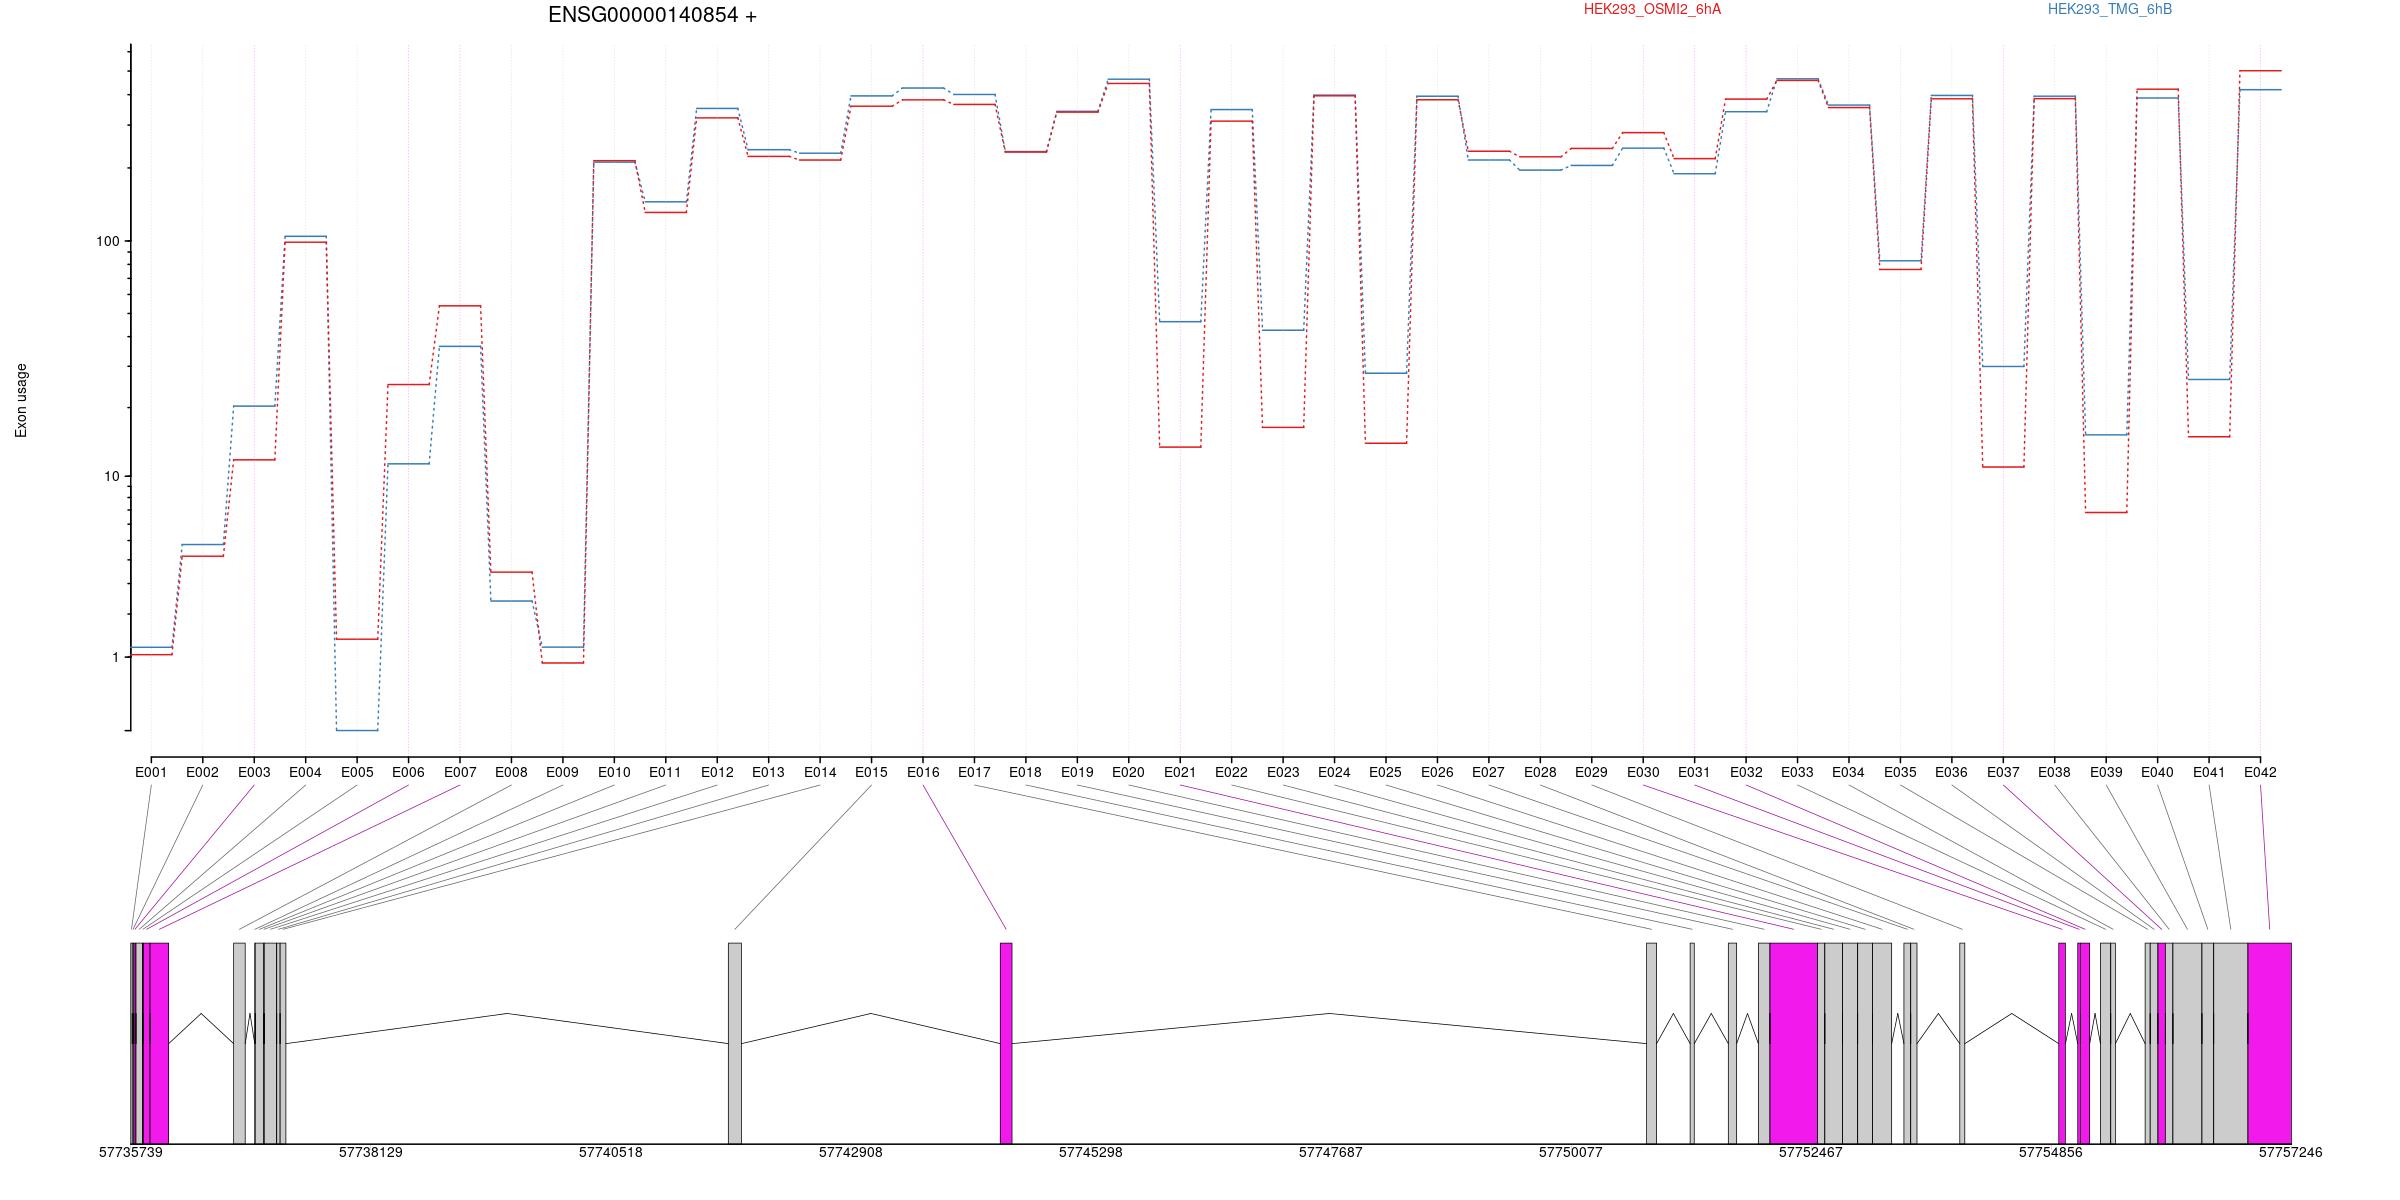Select exon label E018
The width and height of the screenshot is (2400, 1200).
click(1025, 772)
